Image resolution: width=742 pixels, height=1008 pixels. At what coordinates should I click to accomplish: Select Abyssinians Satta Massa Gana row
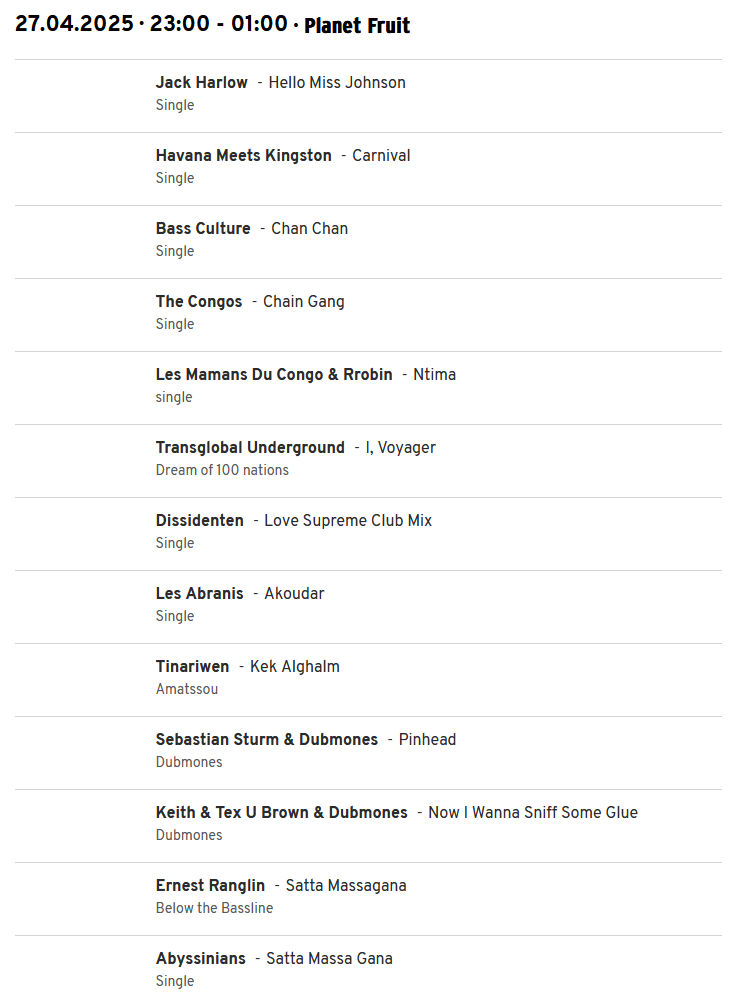point(368,971)
